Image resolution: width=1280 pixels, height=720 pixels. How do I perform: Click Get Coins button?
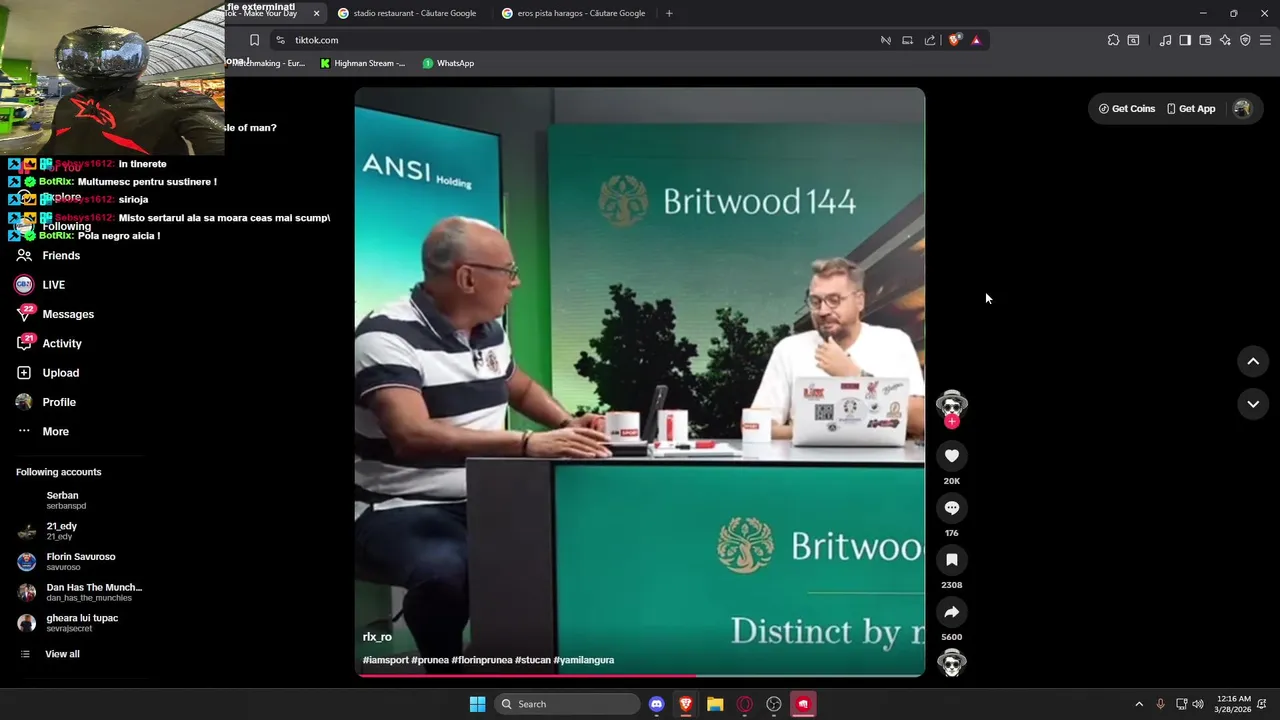[1127, 109]
